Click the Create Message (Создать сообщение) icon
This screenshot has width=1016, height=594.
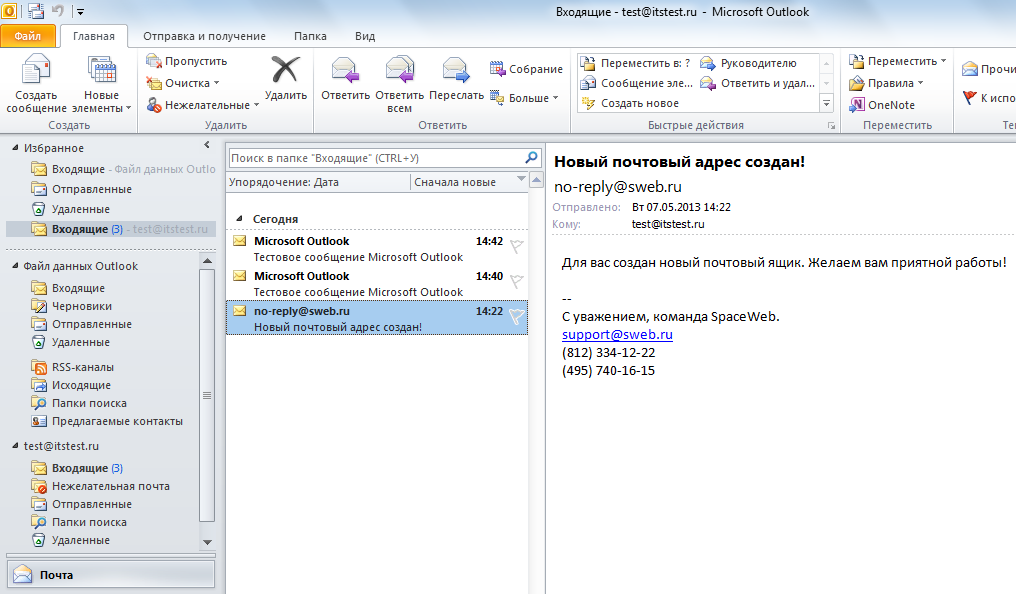(36, 70)
